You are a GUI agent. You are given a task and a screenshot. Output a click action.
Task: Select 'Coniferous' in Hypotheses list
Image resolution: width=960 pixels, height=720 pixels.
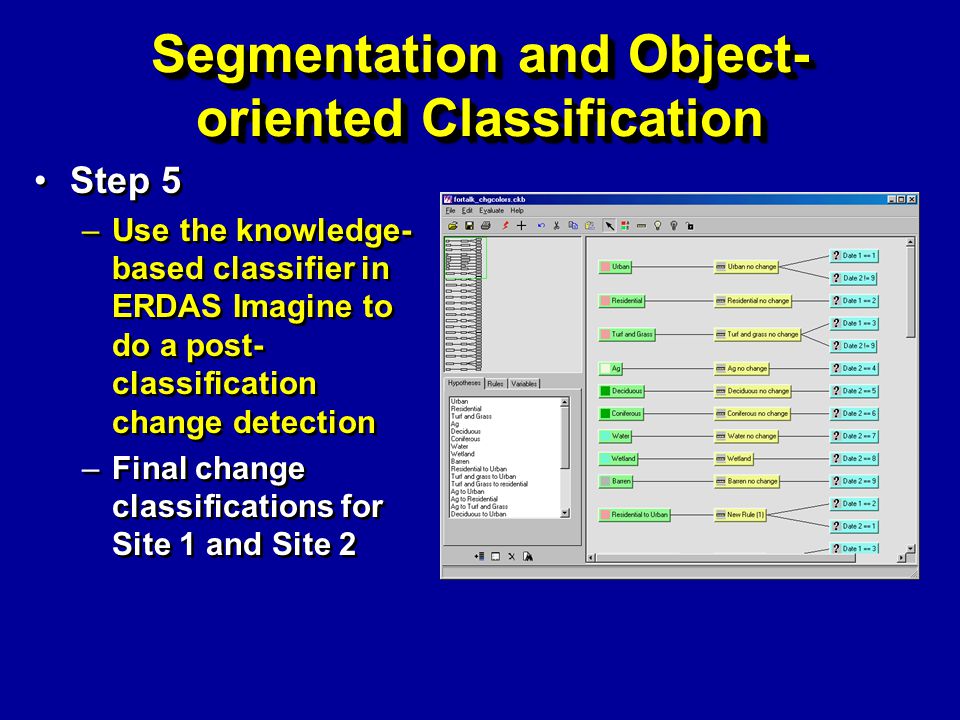(466, 439)
